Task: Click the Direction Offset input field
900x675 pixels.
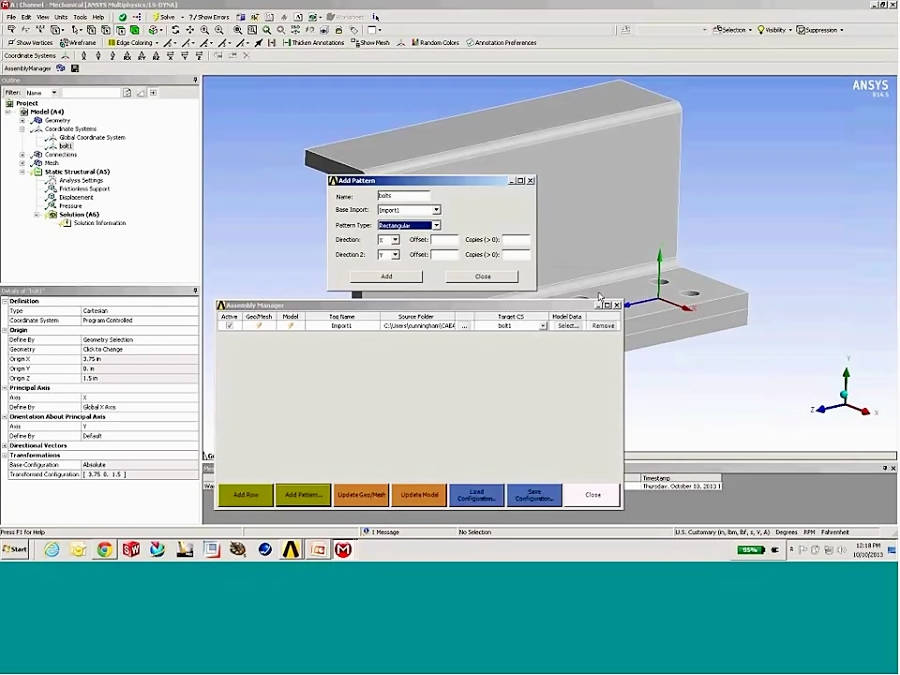Action: pos(445,240)
